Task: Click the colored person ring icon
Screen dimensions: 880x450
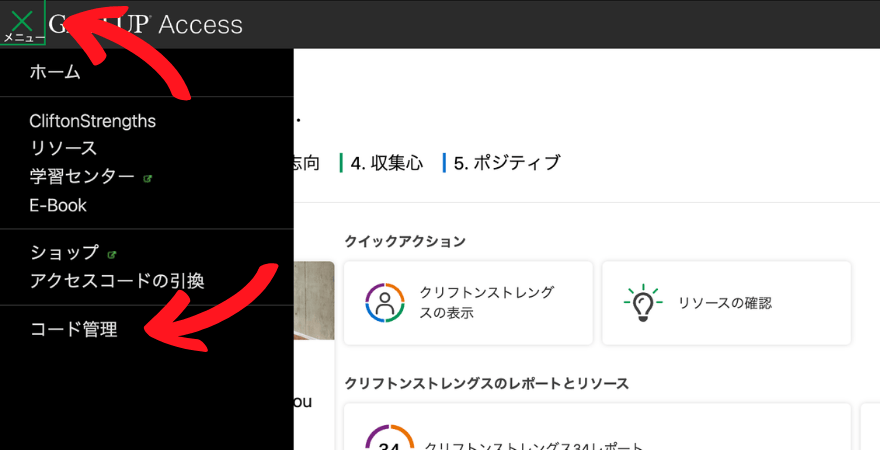Action: click(x=384, y=303)
